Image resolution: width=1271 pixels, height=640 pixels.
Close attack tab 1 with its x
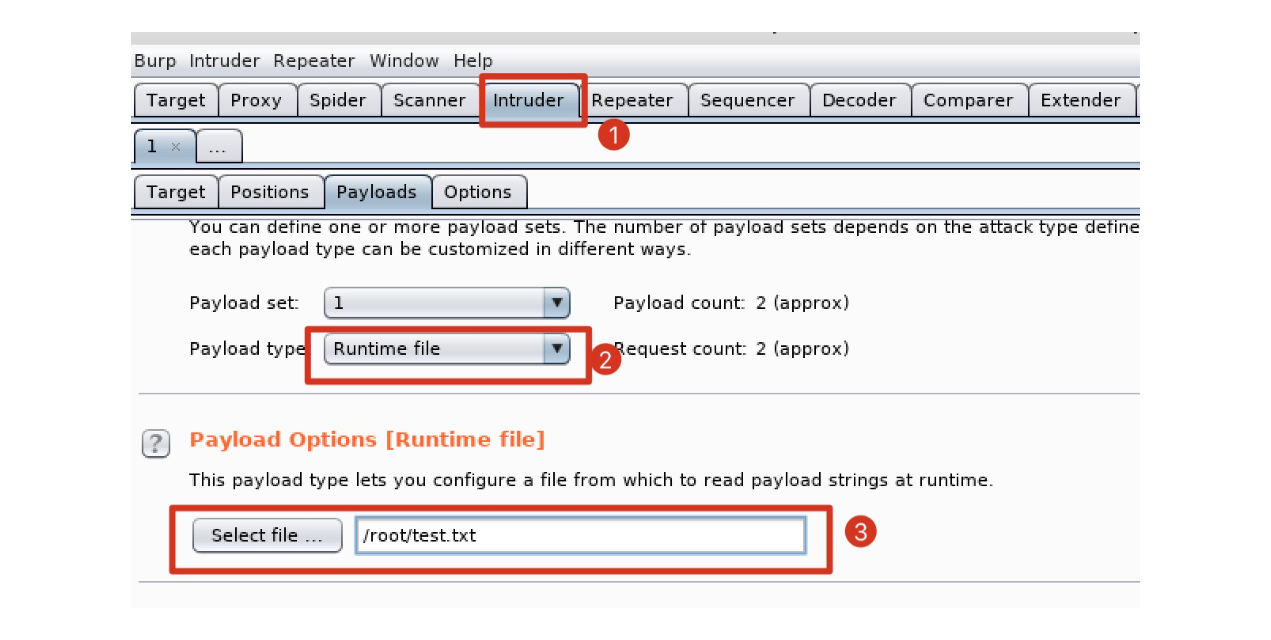coord(176,147)
